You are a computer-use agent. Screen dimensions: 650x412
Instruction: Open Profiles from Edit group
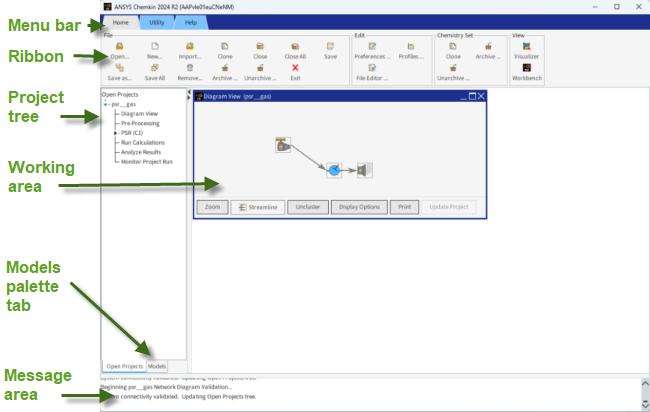[411, 46]
